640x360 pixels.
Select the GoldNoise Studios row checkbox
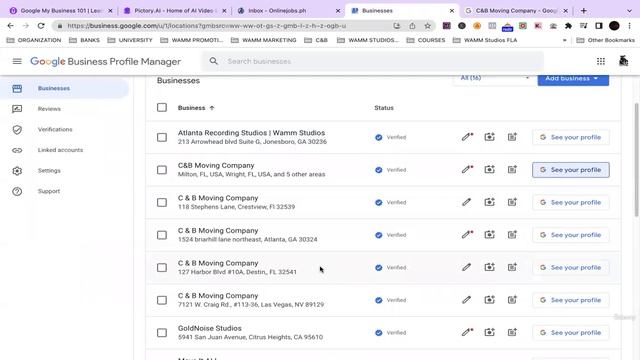coord(162,333)
